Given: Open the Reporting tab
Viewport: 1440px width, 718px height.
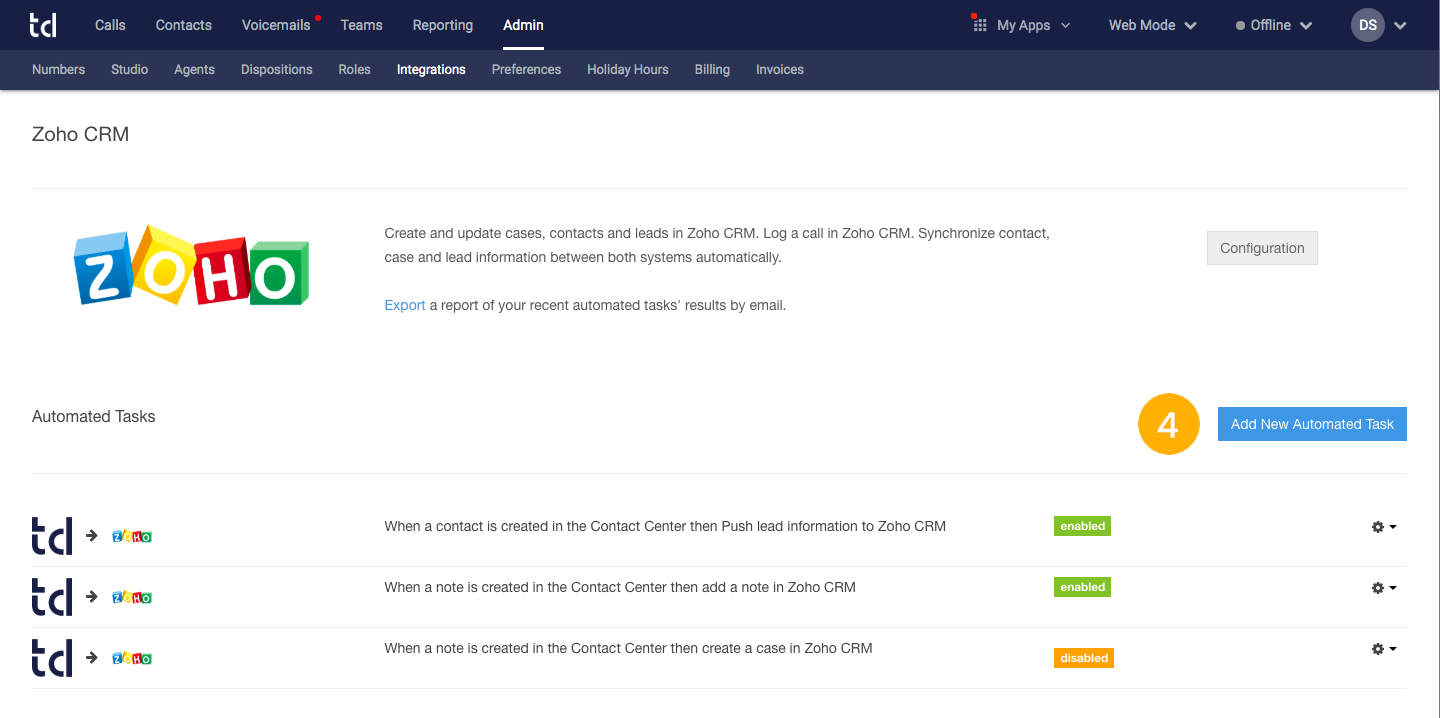Looking at the screenshot, I should pyautogui.click(x=441, y=25).
